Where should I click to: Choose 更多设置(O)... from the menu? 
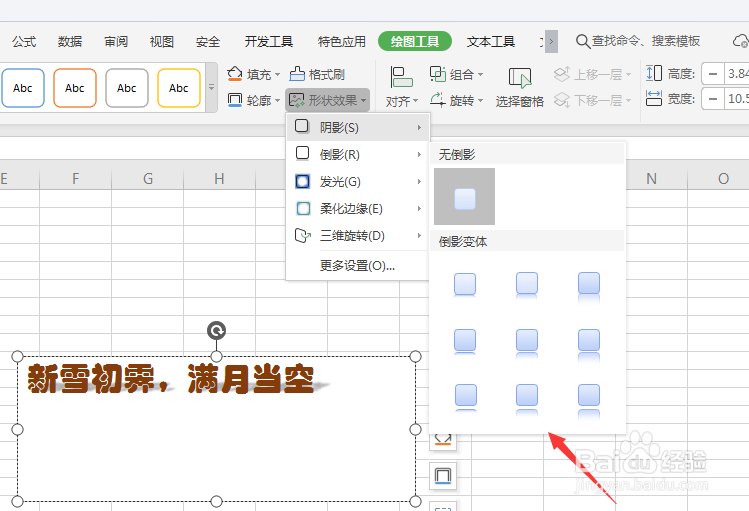pyautogui.click(x=358, y=266)
